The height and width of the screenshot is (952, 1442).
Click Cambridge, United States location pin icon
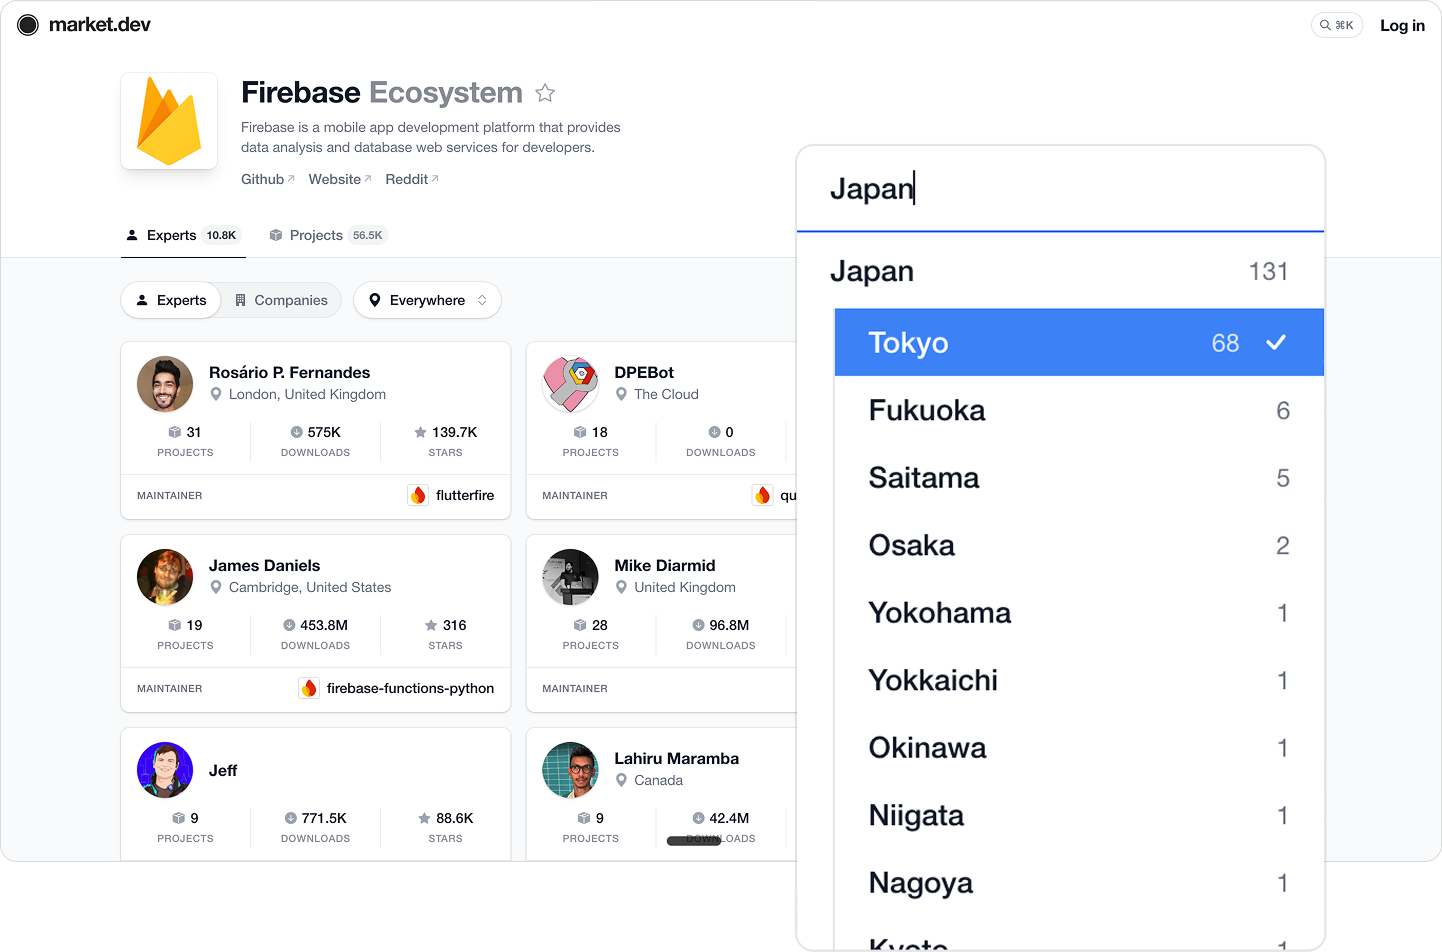coord(216,587)
